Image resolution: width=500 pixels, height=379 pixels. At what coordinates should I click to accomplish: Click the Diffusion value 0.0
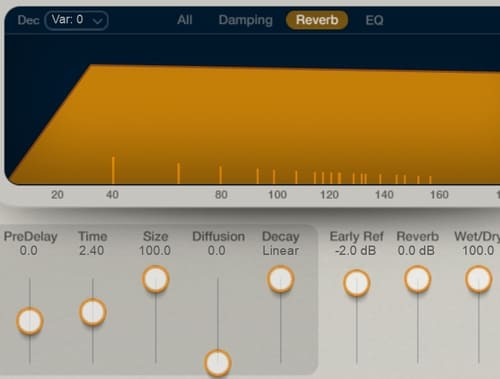click(x=217, y=250)
